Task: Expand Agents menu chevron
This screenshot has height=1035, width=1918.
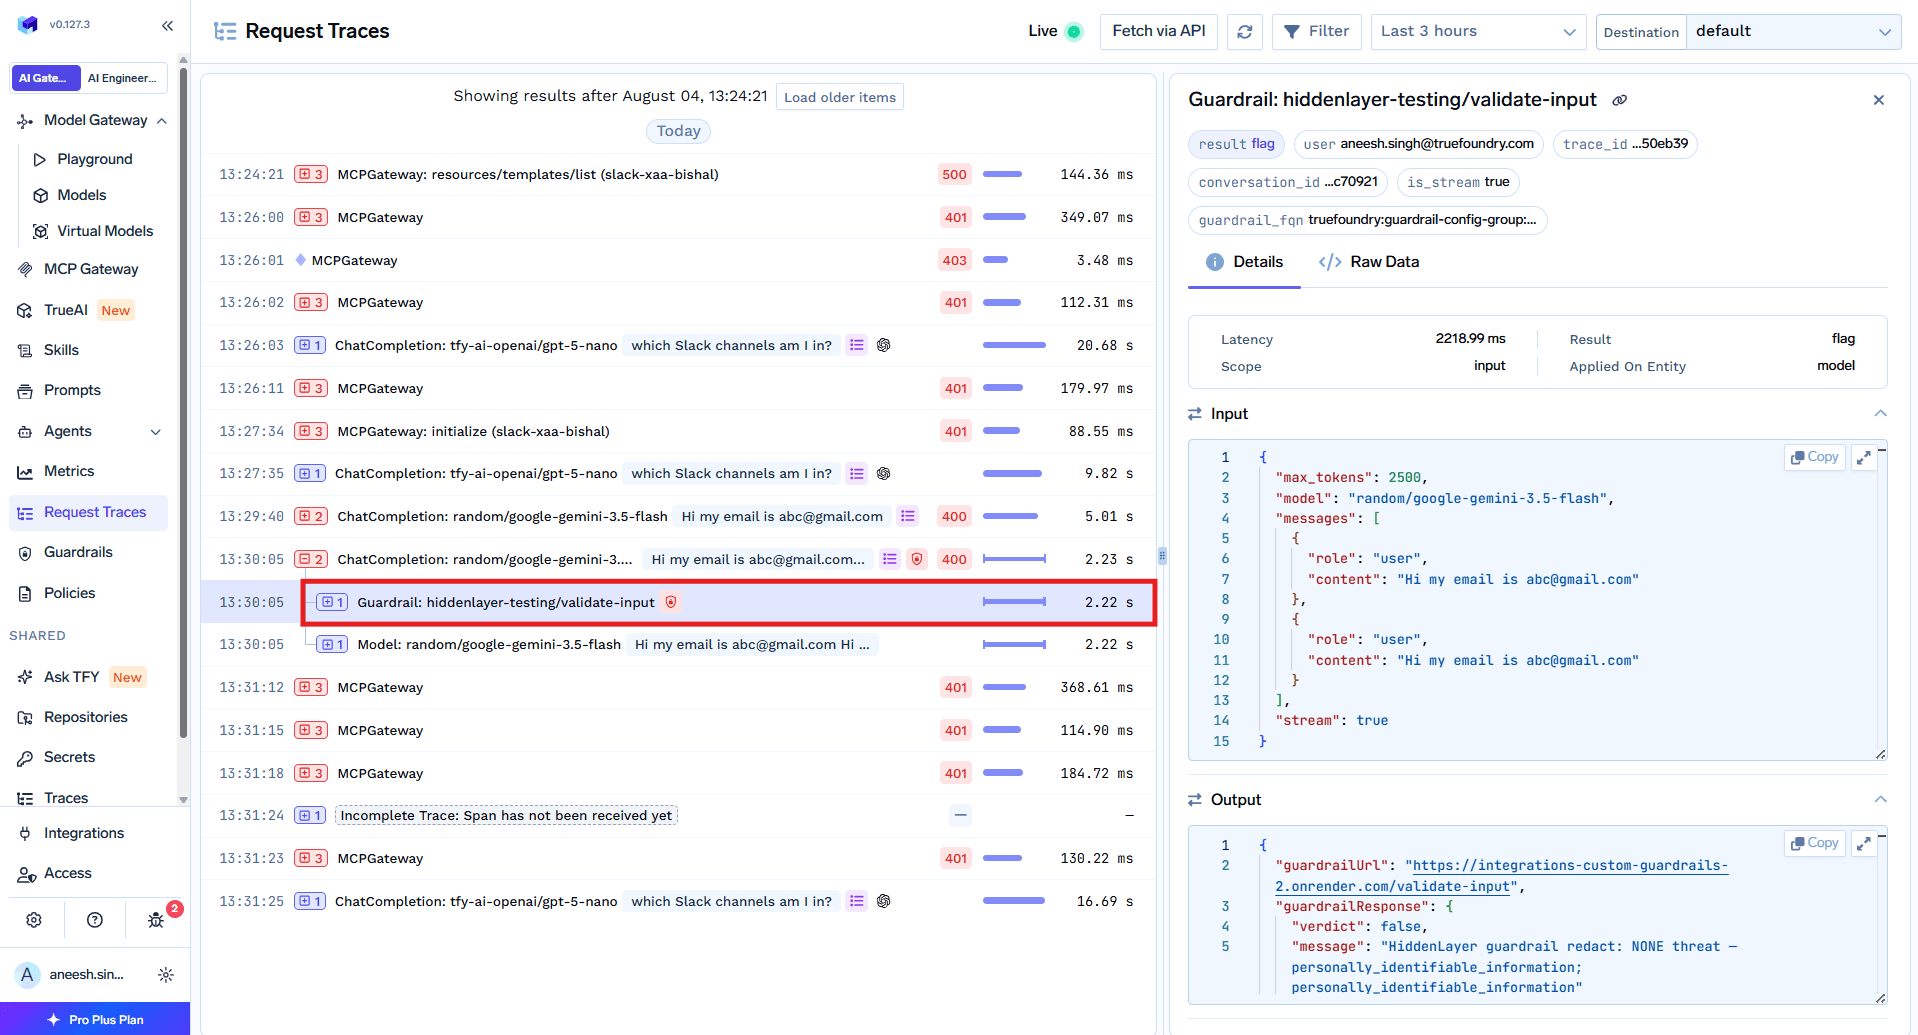Action: 156,432
